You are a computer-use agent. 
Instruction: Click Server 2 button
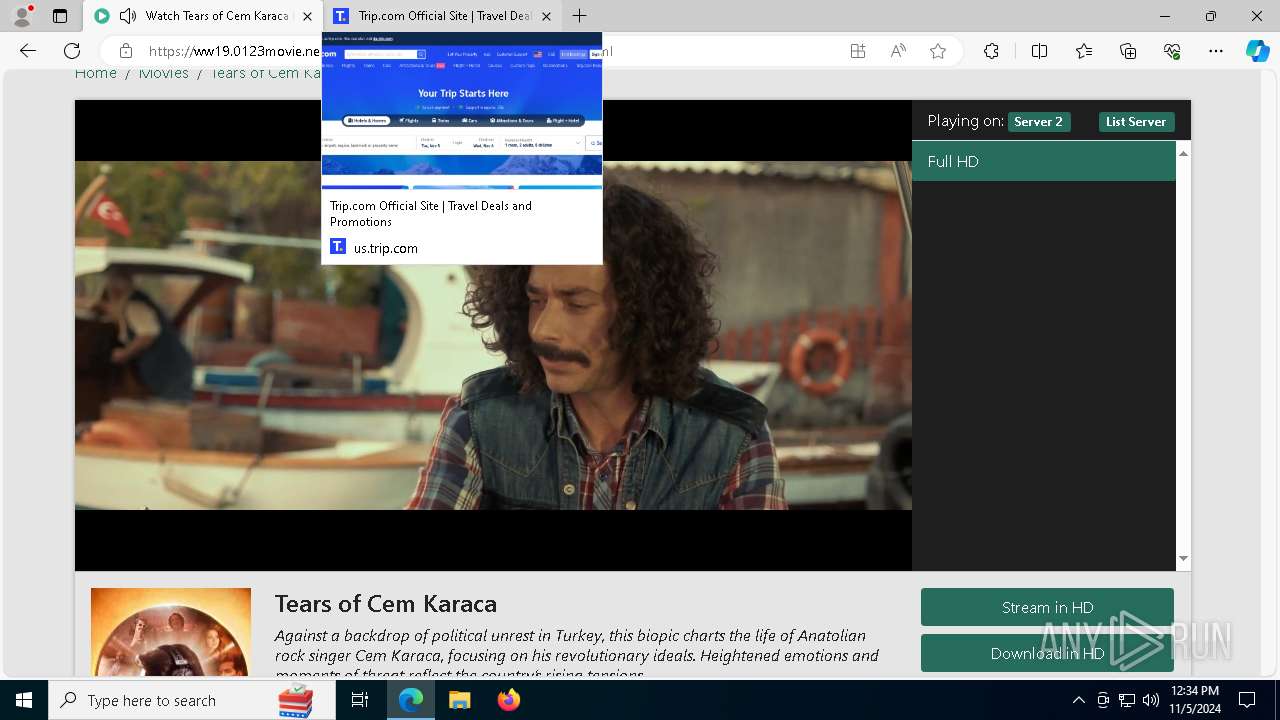[1038, 122]
